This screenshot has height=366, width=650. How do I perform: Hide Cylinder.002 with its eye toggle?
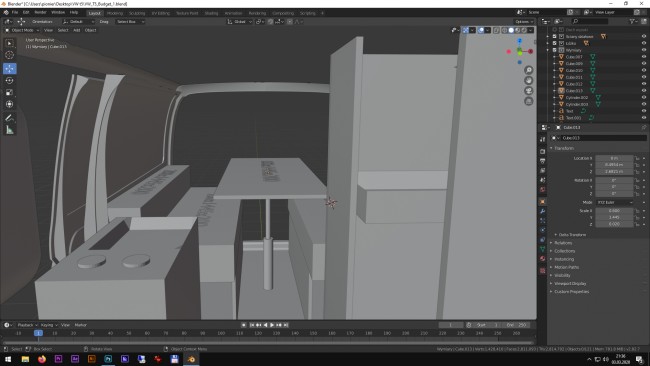[644, 97]
